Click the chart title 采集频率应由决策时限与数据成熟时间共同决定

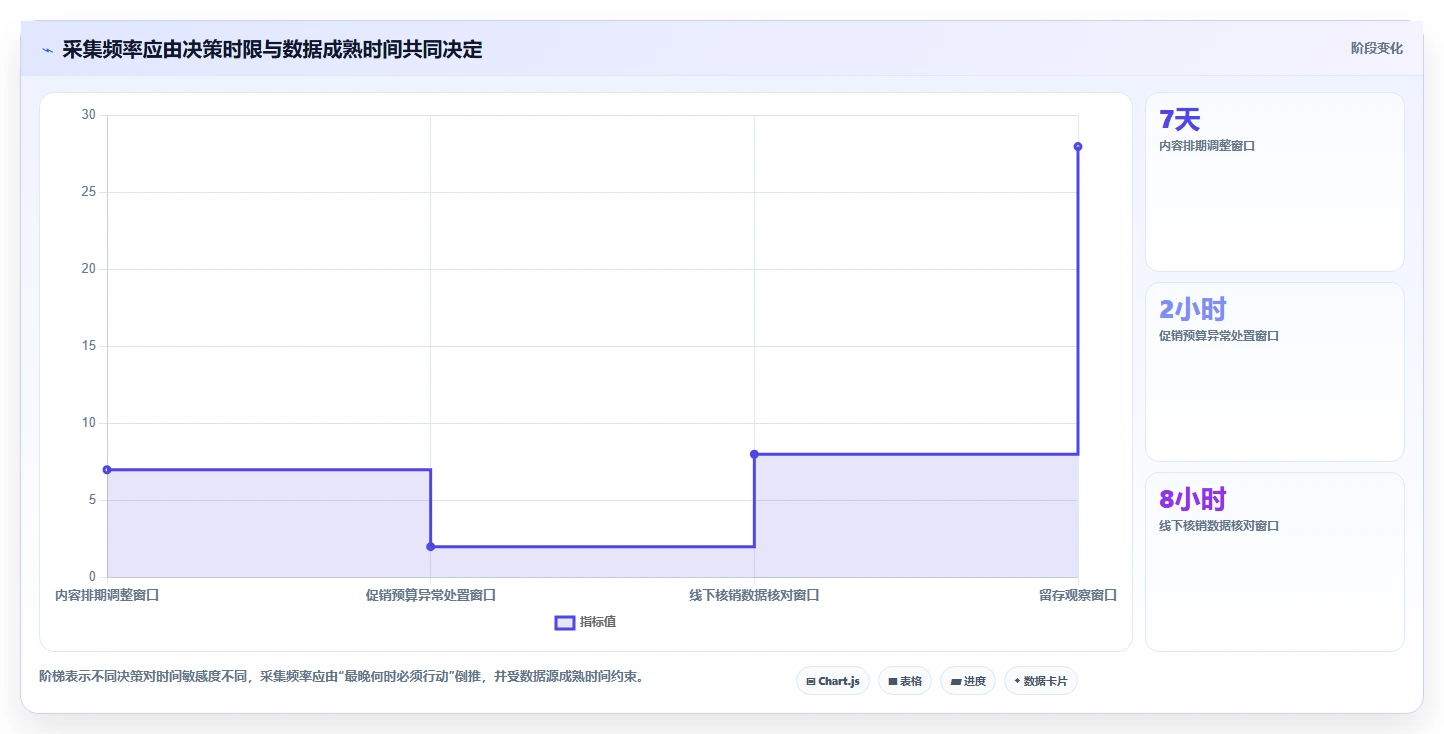(x=272, y=50)
